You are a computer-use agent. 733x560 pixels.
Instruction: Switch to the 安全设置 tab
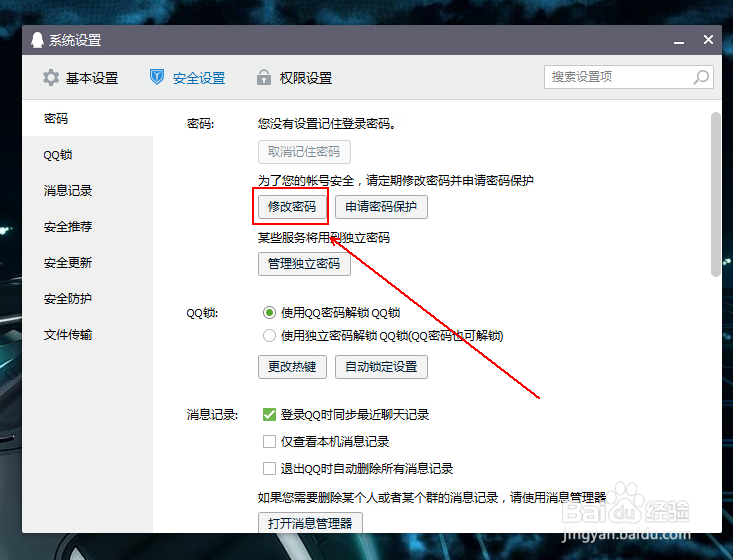tap(187, 78)
